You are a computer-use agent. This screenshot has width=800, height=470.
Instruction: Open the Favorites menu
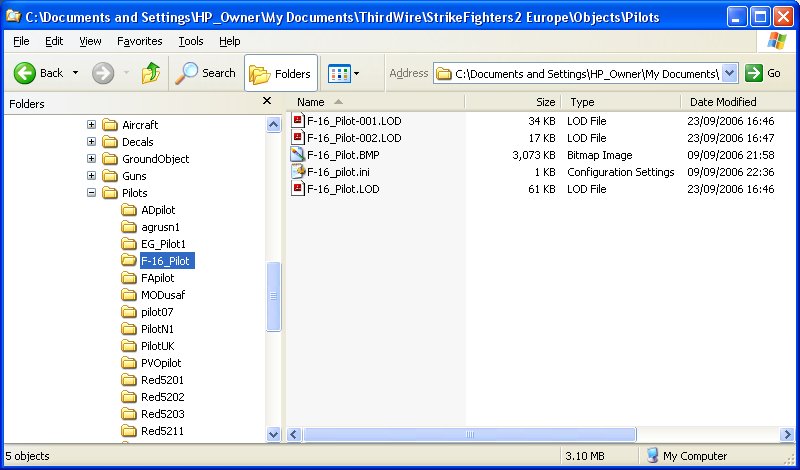[139, 41]
